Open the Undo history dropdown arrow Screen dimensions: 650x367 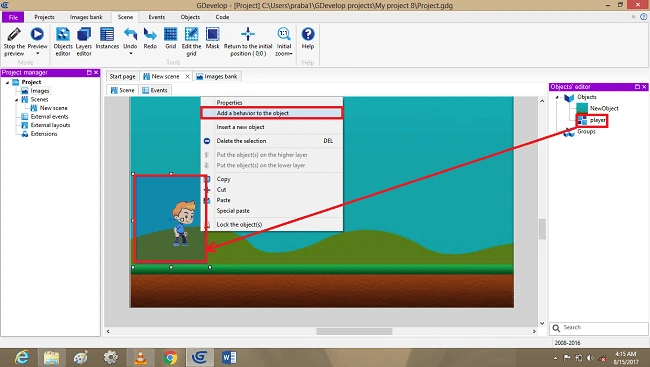pyautogui.click(x=130, y=53)
